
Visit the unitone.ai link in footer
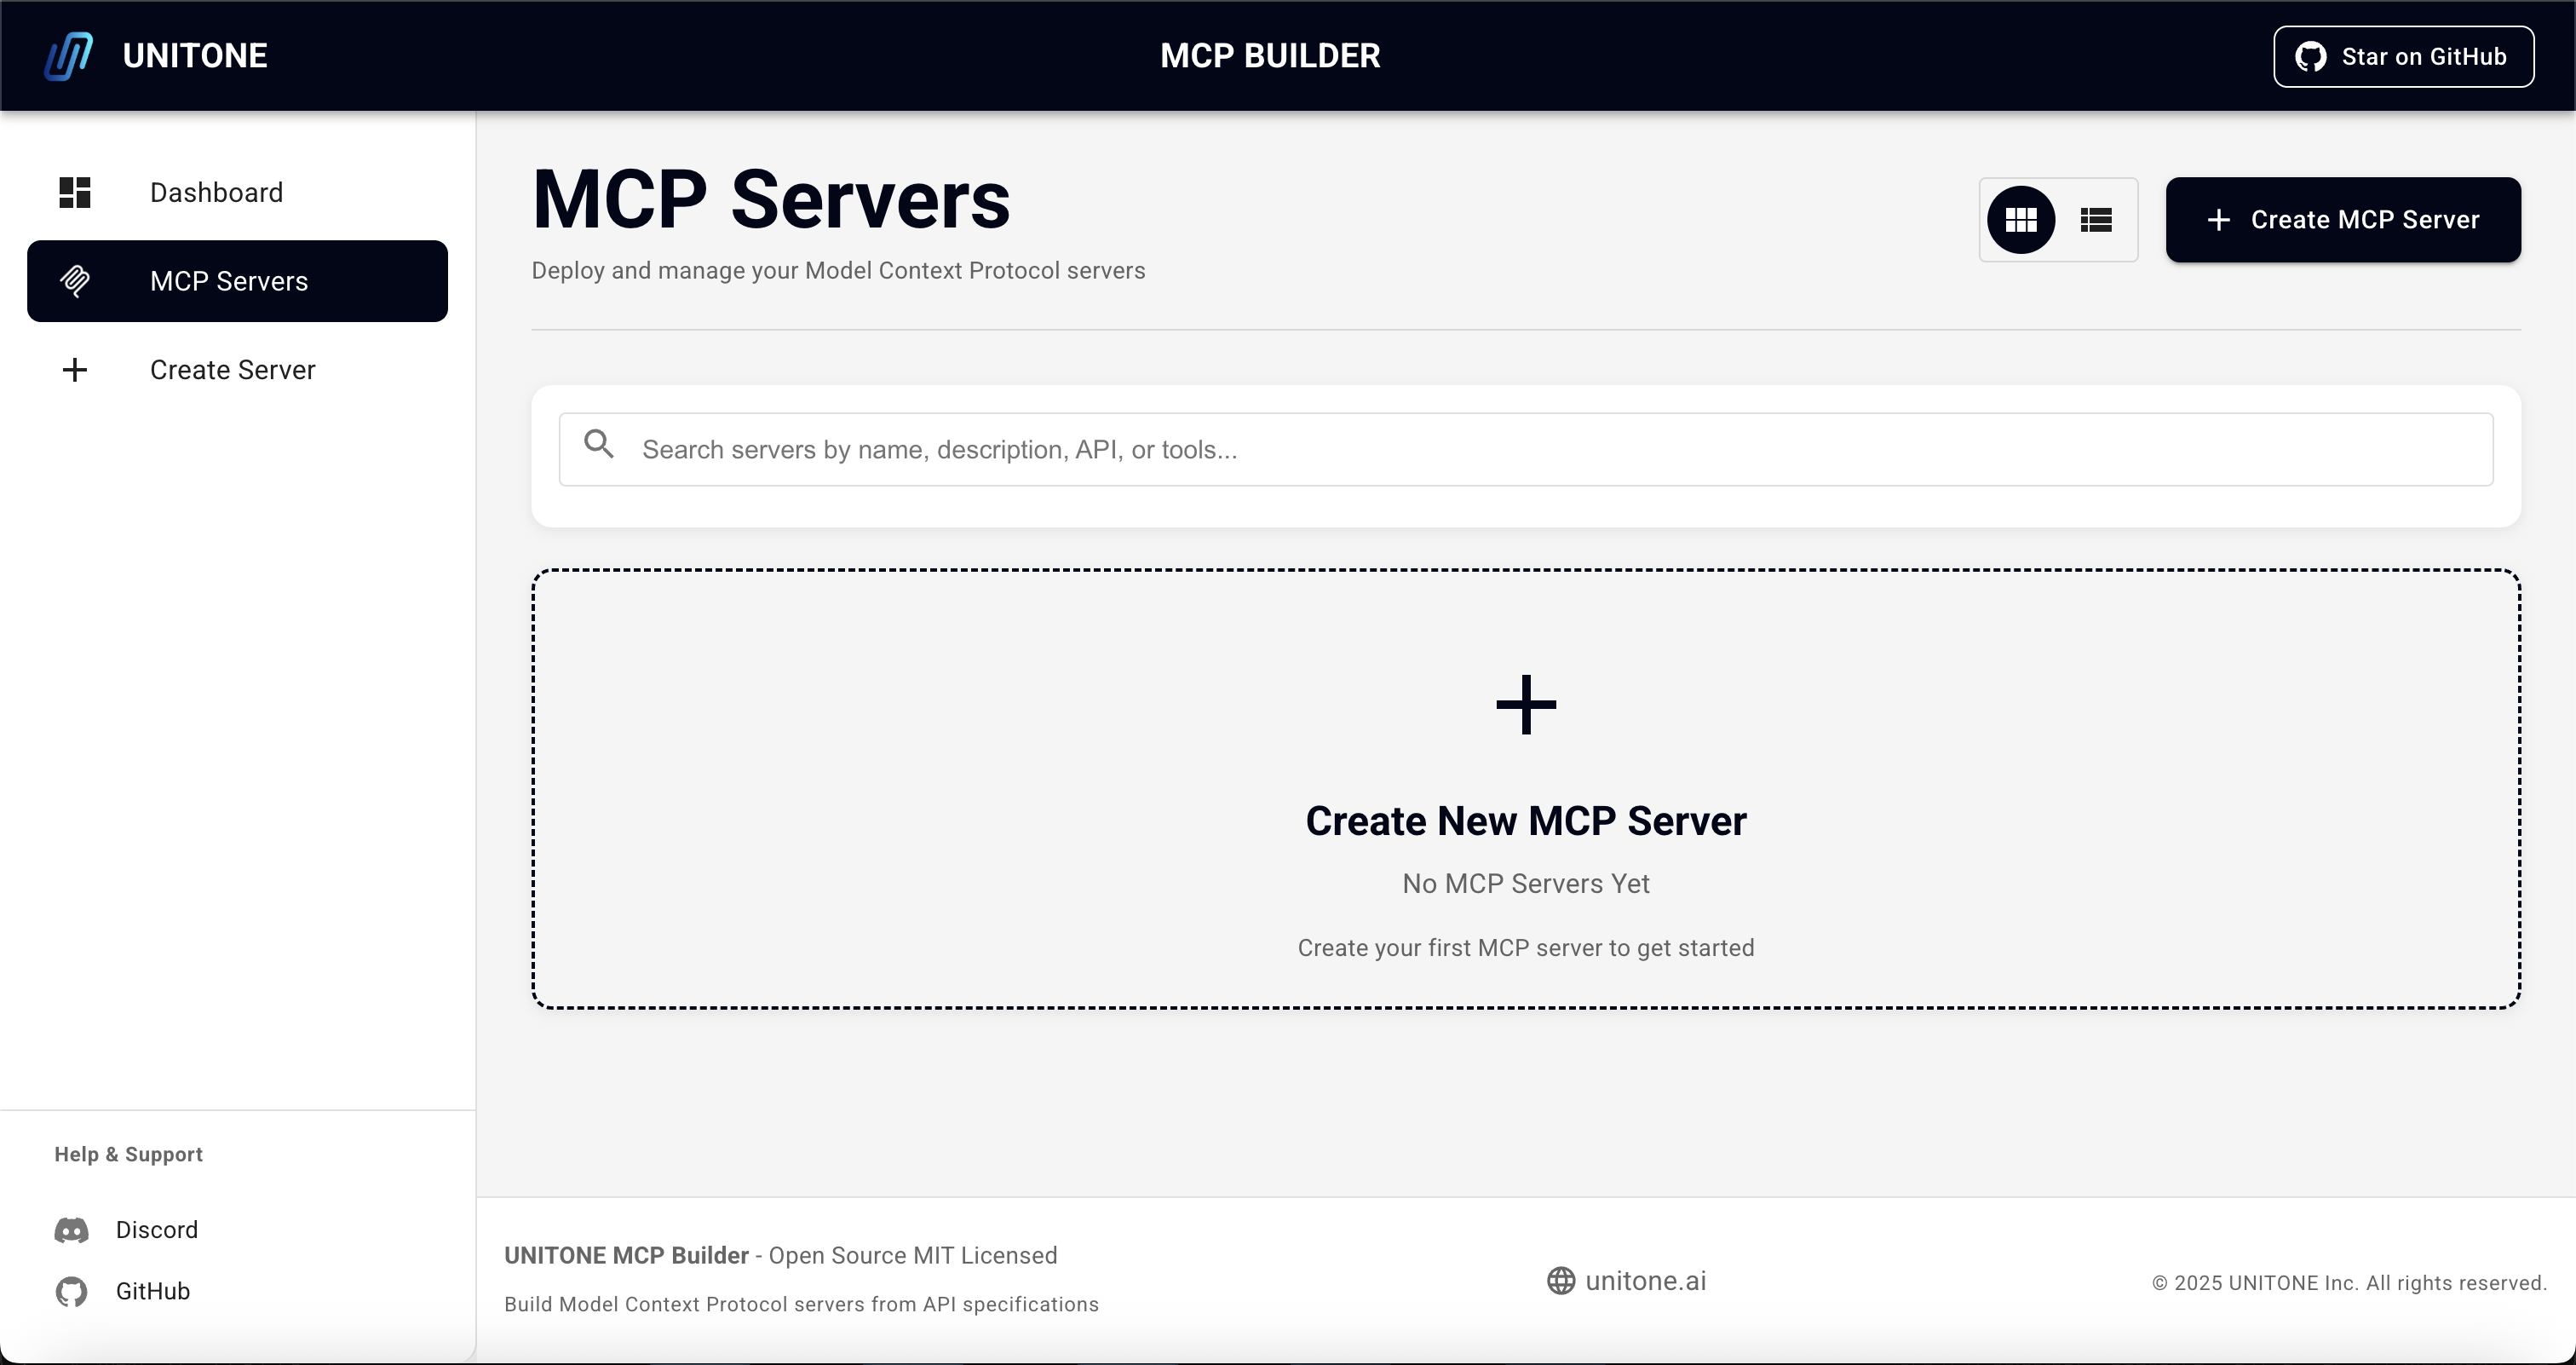(x=1626, y=1281)
